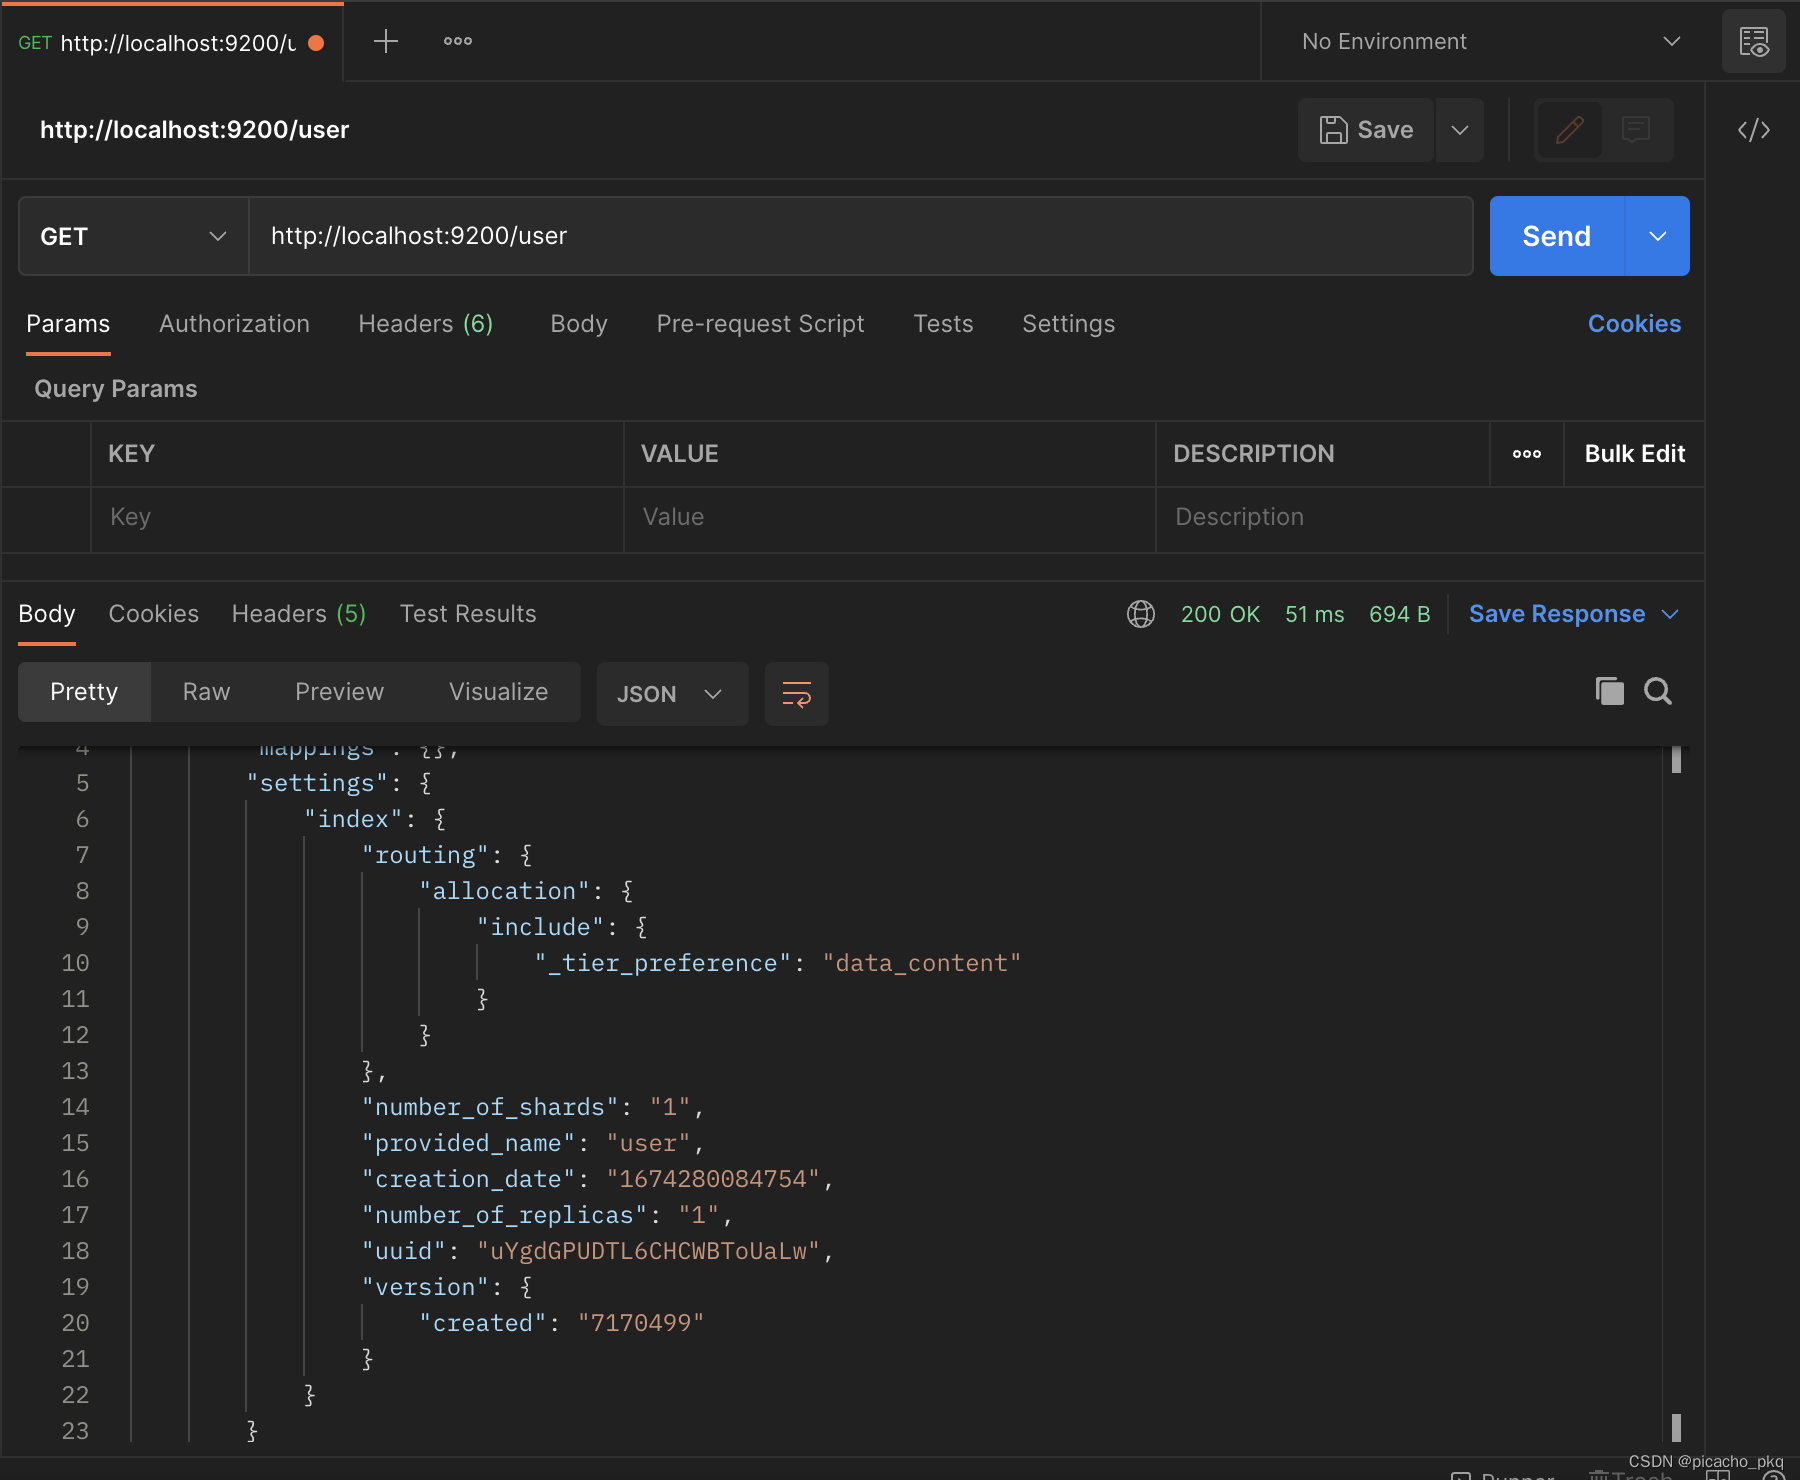Click the edit pencil icon
Screen dimensions: 1800x1480
coord(1569,130)
